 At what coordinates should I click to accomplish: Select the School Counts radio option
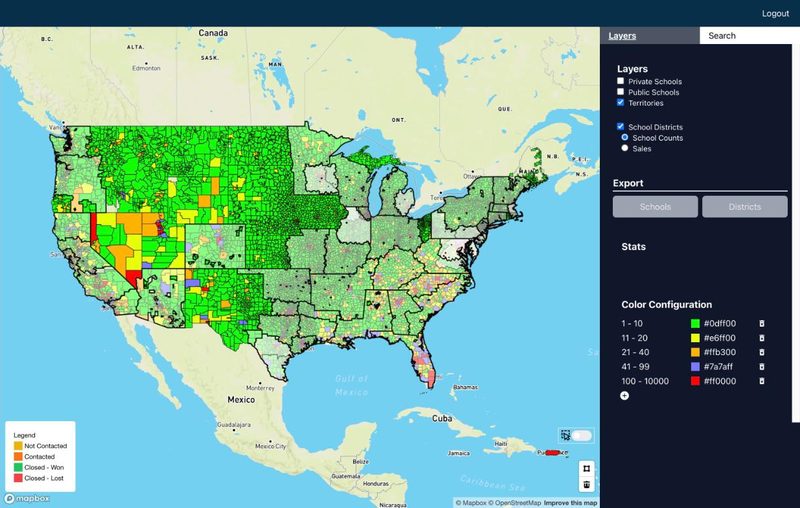coord(624,137)
